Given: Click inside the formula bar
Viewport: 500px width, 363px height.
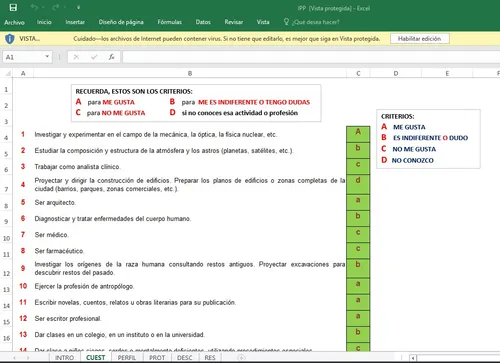Looking at the screenshot, I should pos(311,57).
